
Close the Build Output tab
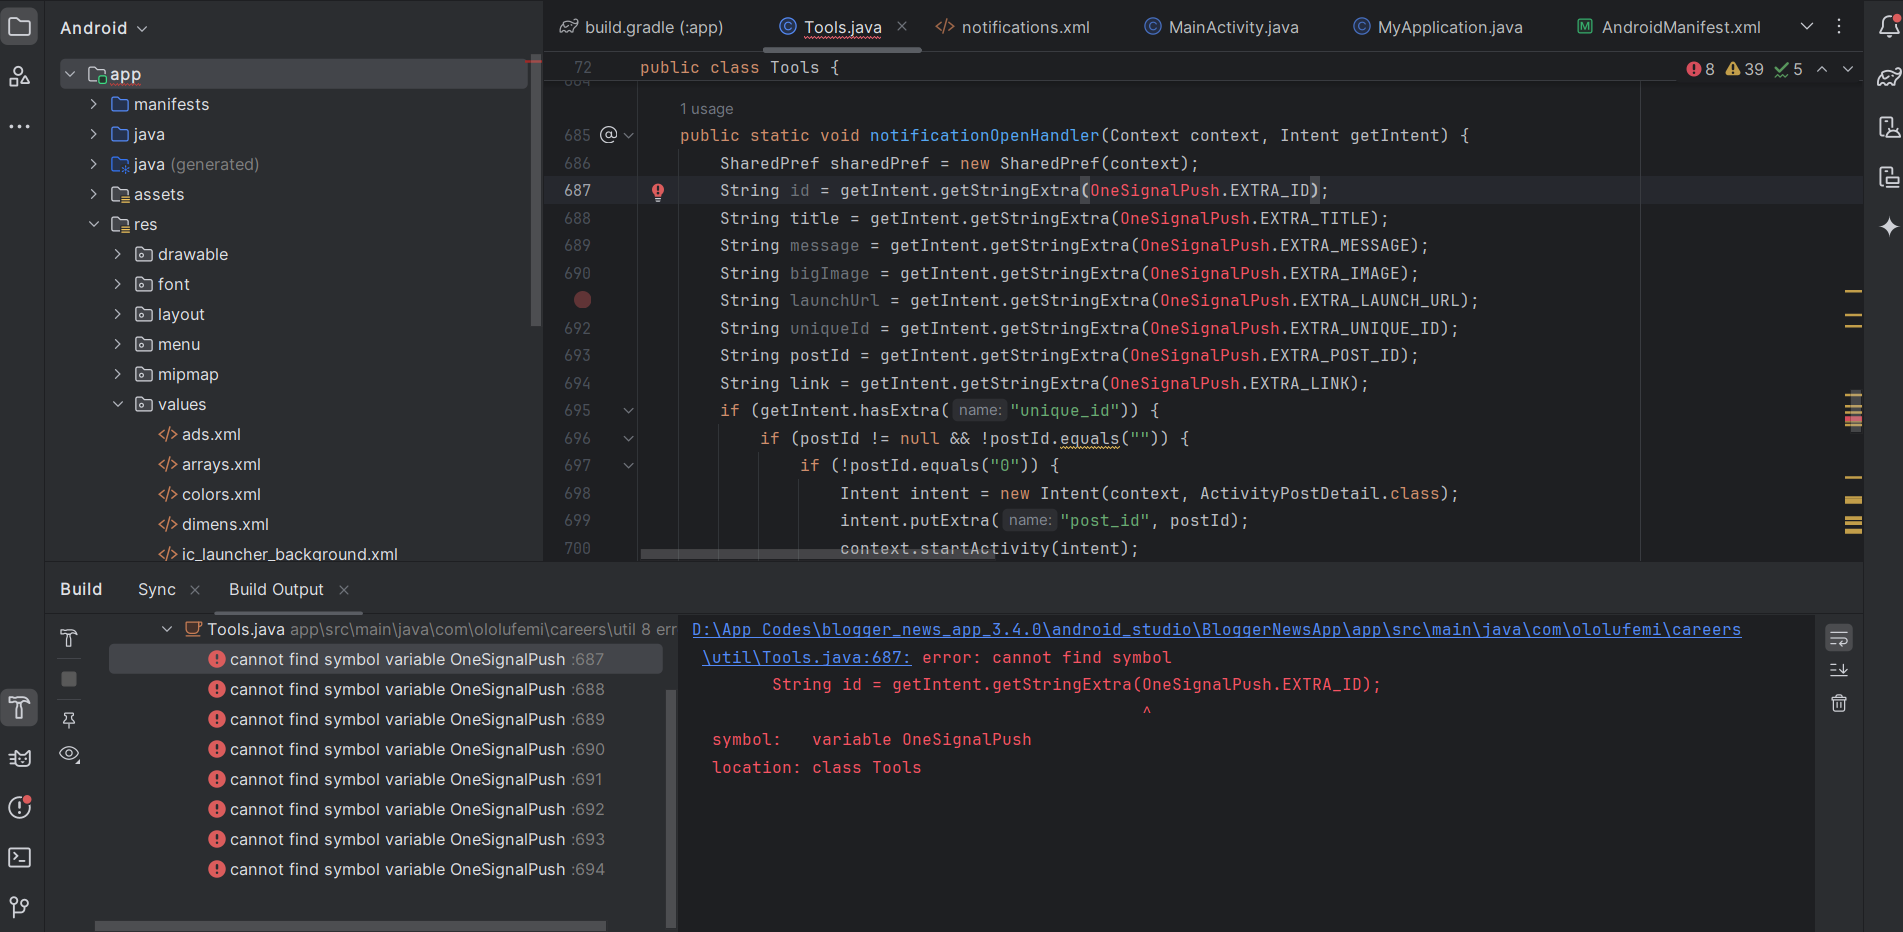pos(344,590)
